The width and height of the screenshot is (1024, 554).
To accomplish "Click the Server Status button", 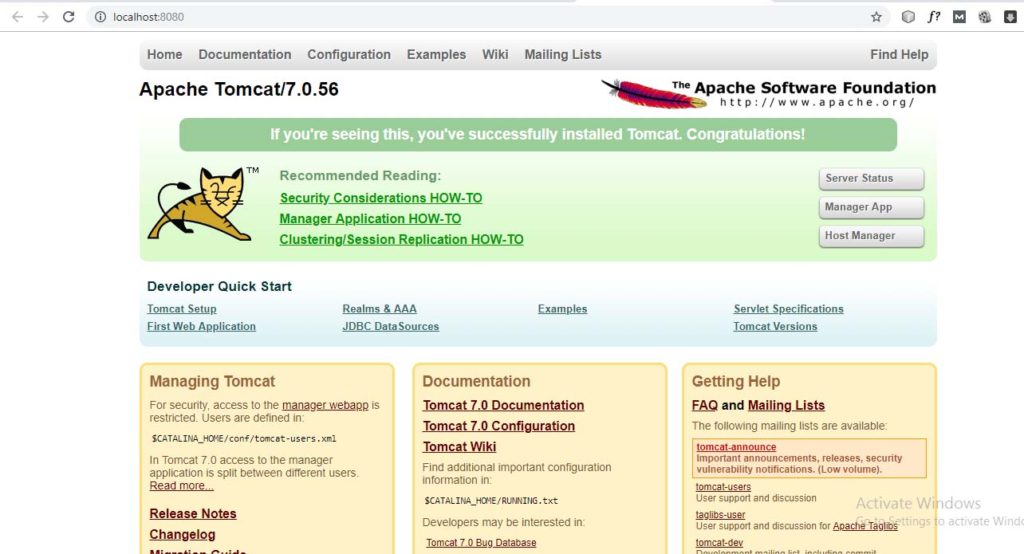I will click(871, 178).
